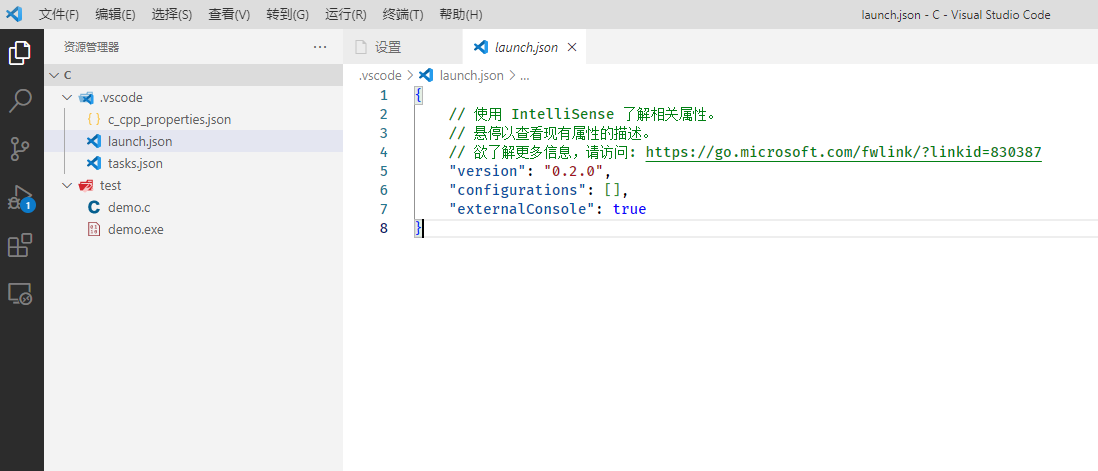Viewport: 1098px width, 471px height.
Task: Click the 悬停以查看现有属性的描述 comment
Action: [x=550, y=133]
